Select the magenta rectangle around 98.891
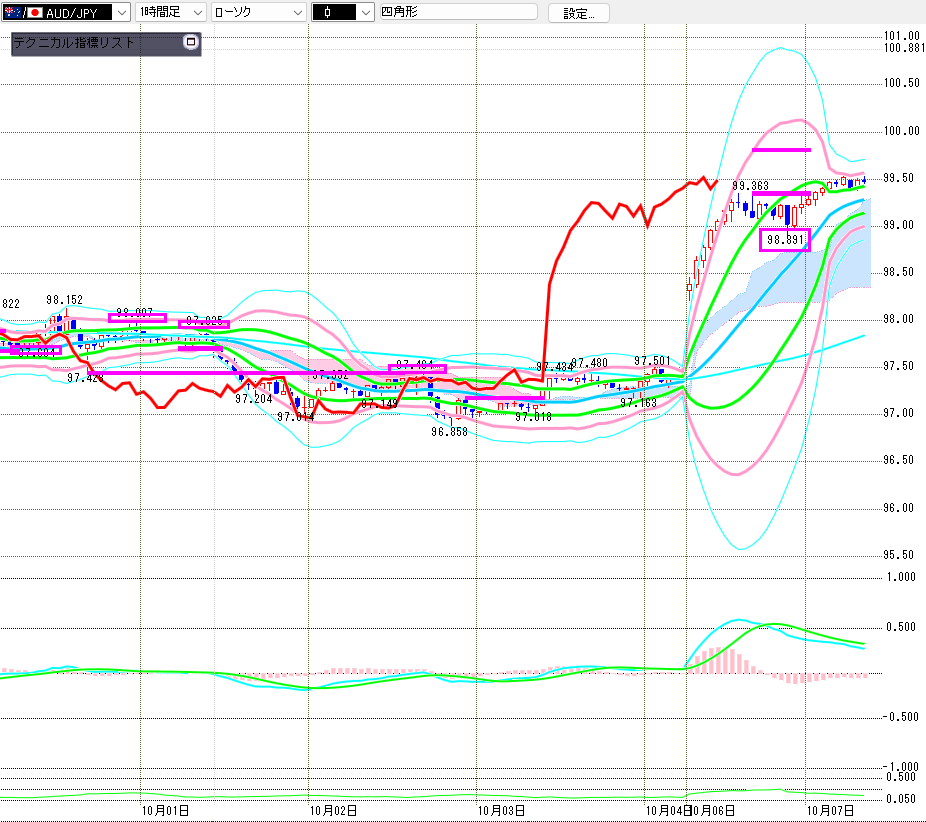The height and width of the screenshot is (822, 926). tap(785, 240)
